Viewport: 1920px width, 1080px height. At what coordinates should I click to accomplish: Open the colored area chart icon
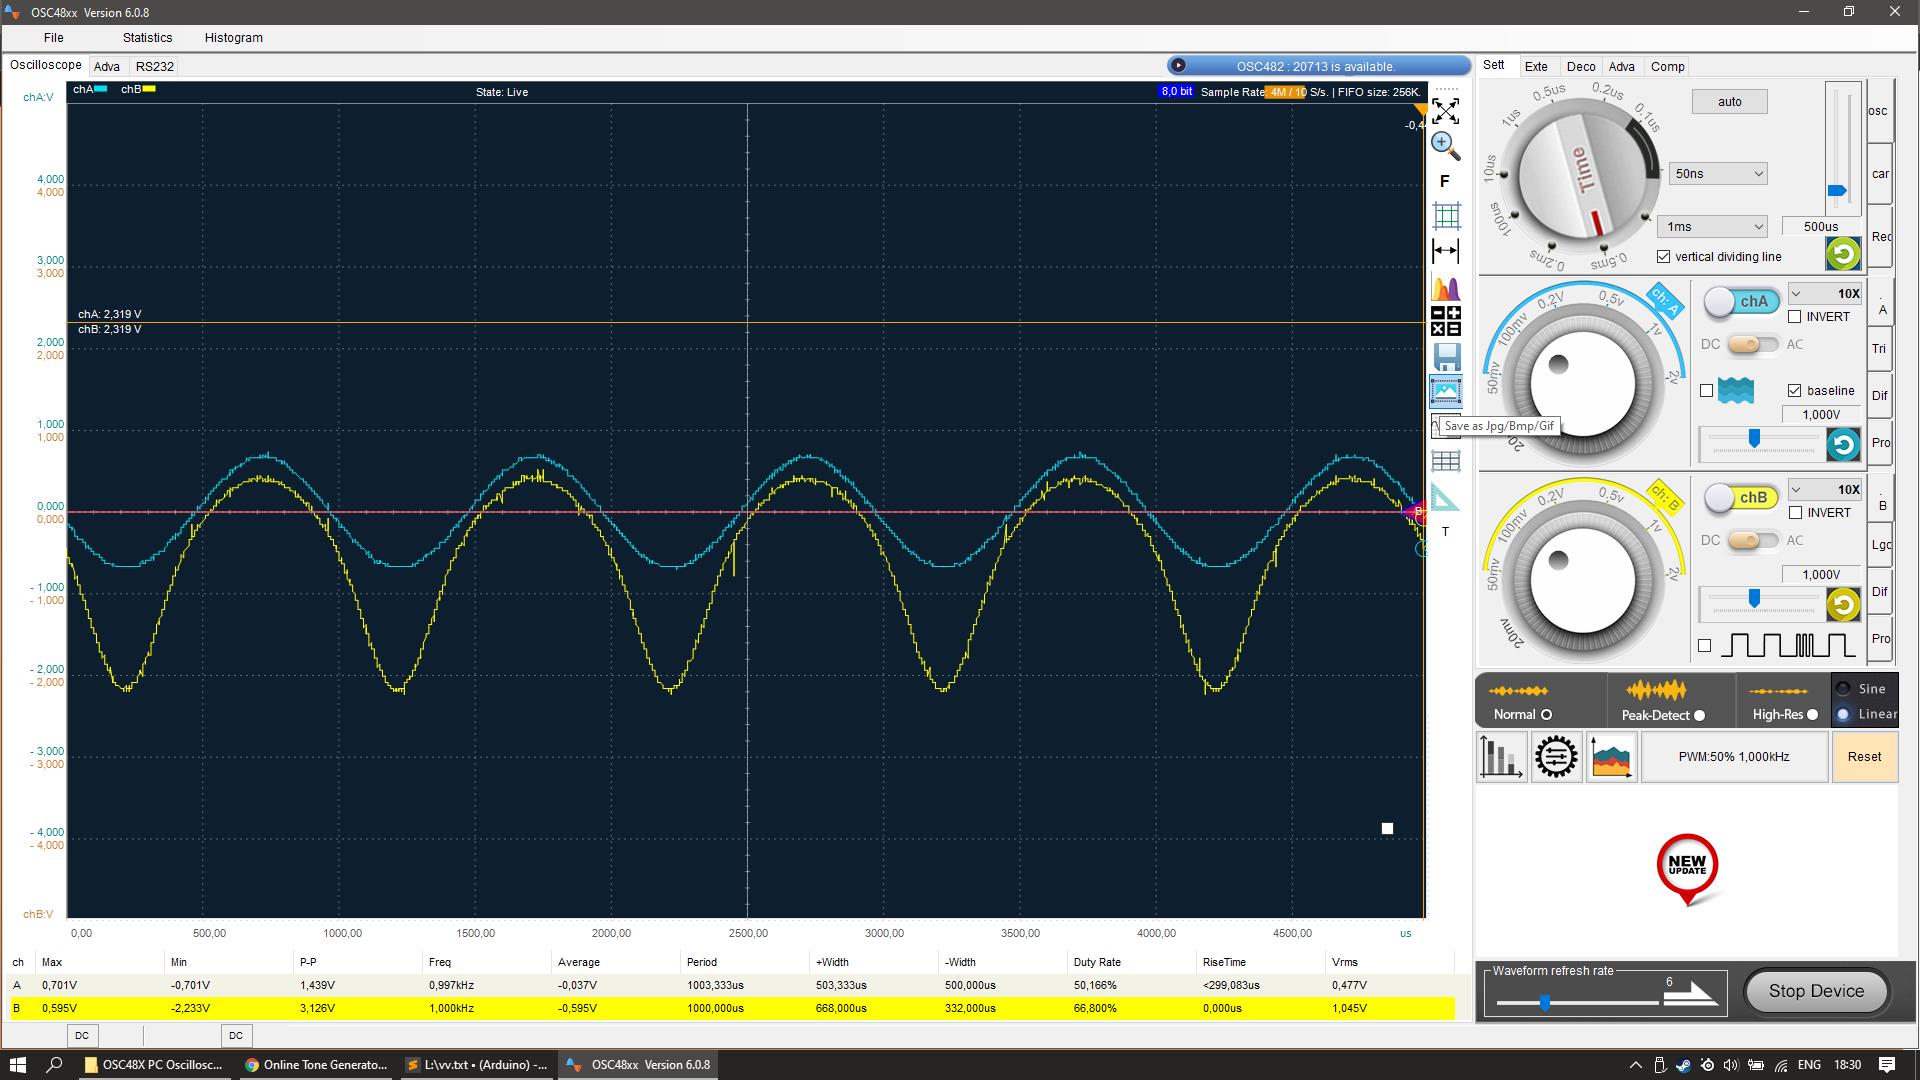[1611, 757]
